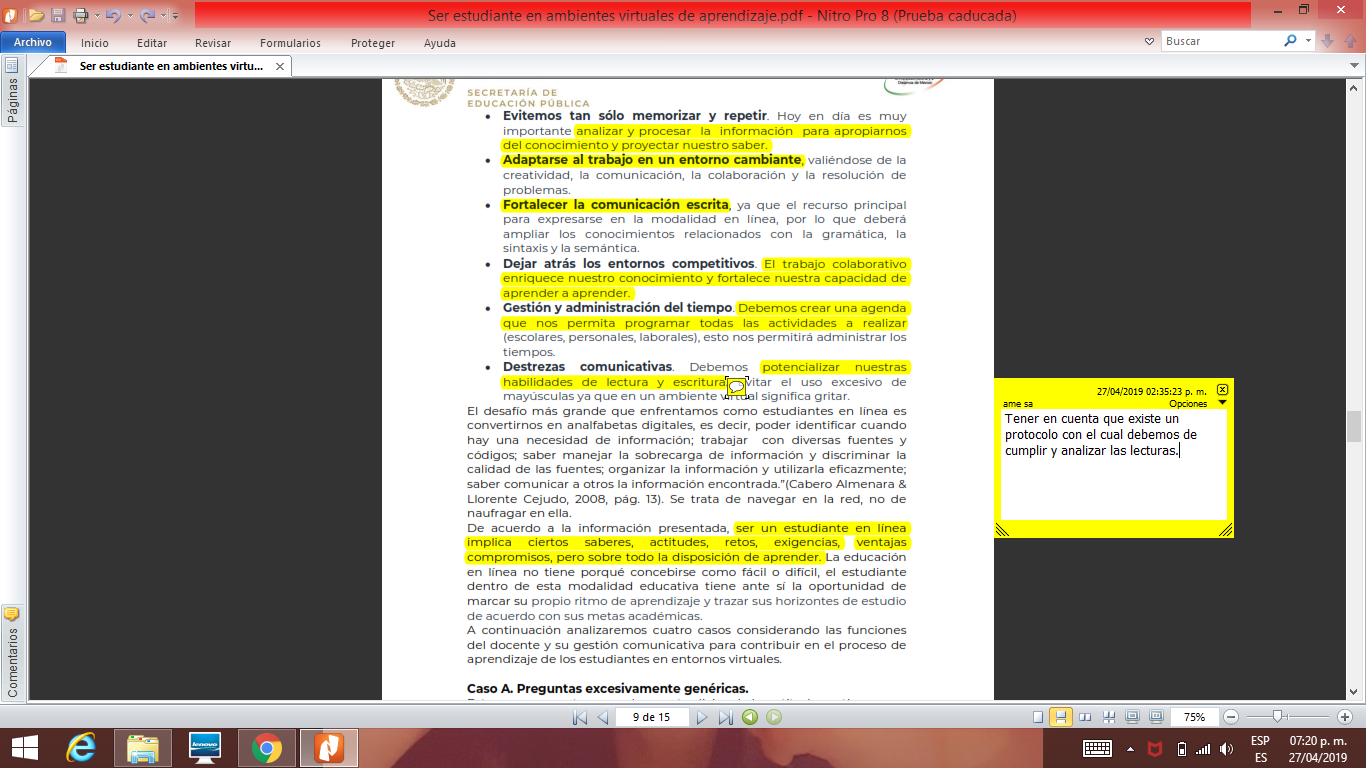Click the sticky note icon in the text
Screen dimensions: 1366x768
736,387
